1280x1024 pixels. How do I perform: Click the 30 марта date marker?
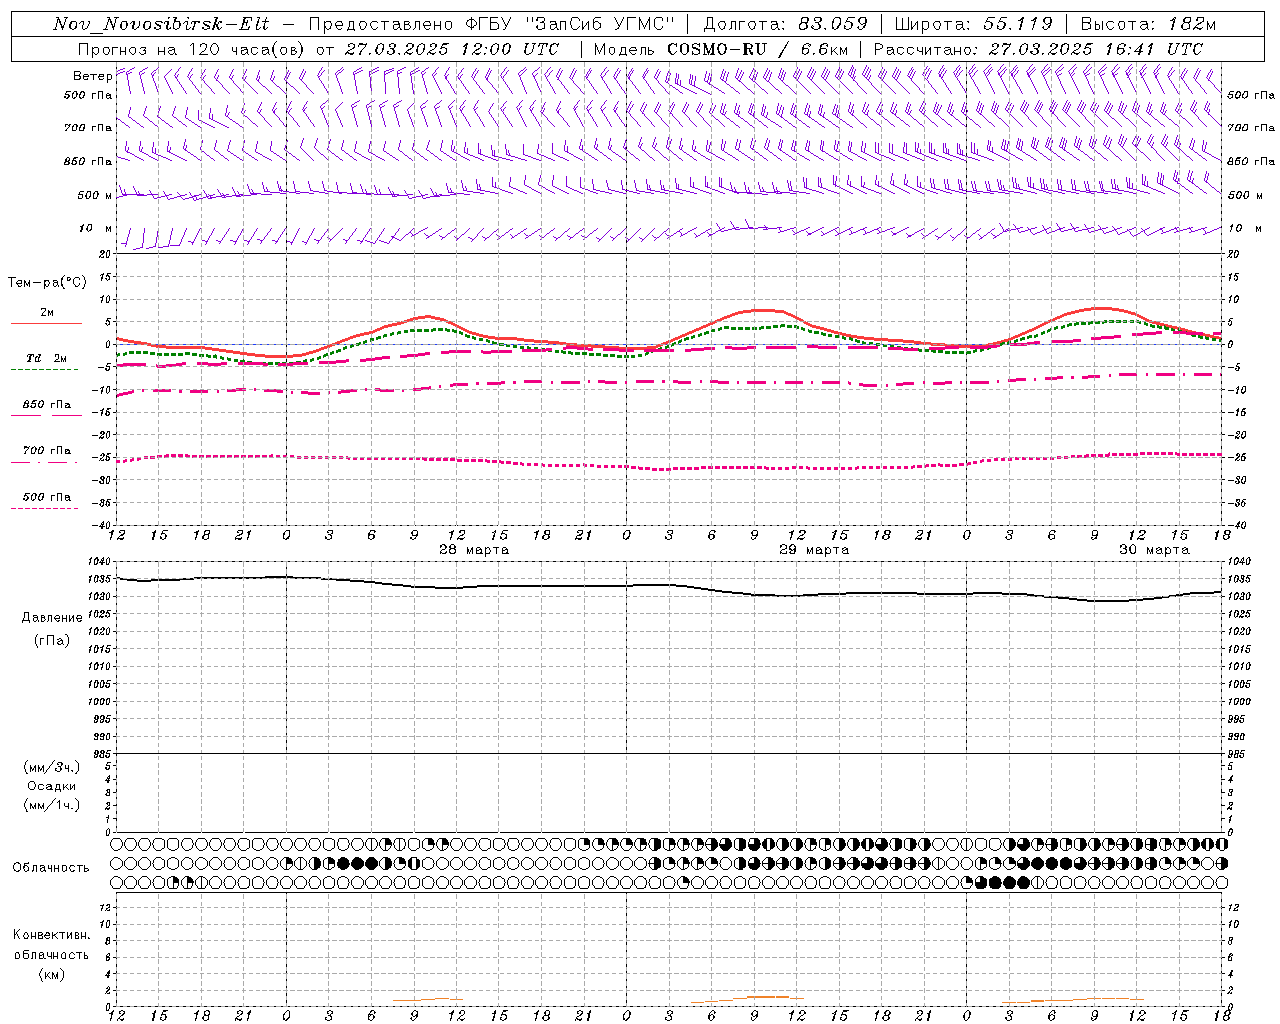(x=1154, y=550)
